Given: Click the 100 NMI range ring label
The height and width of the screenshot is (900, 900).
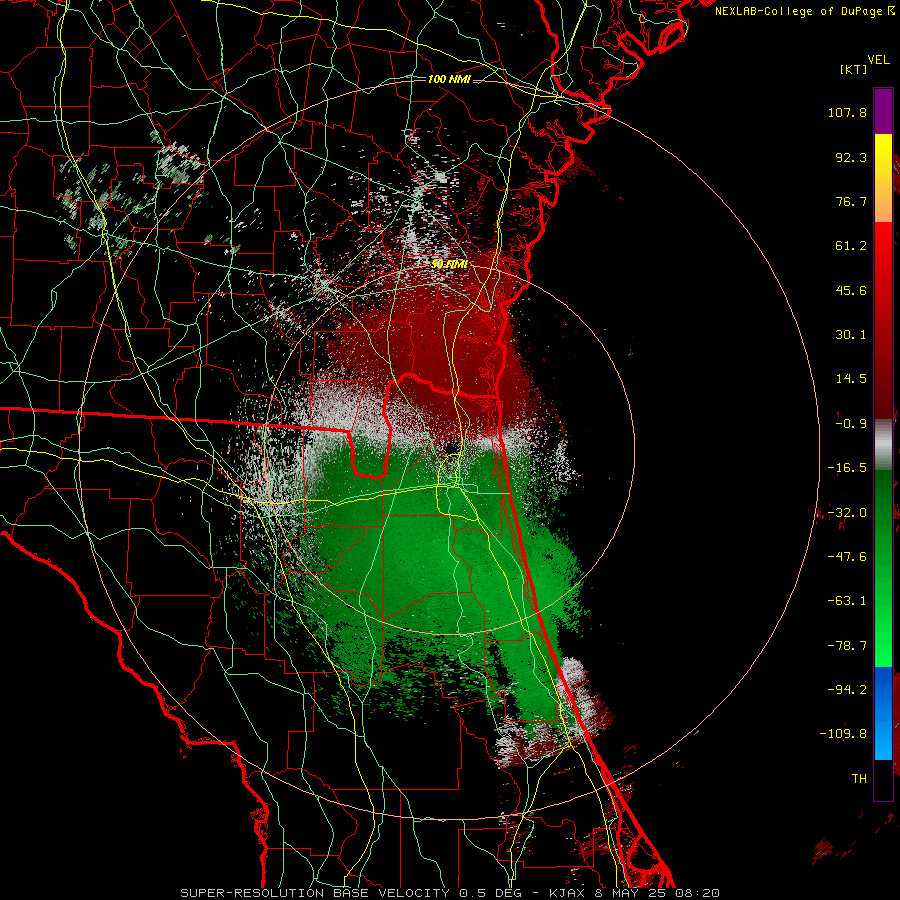Looking at the screenshot, I should pos(449,79).
